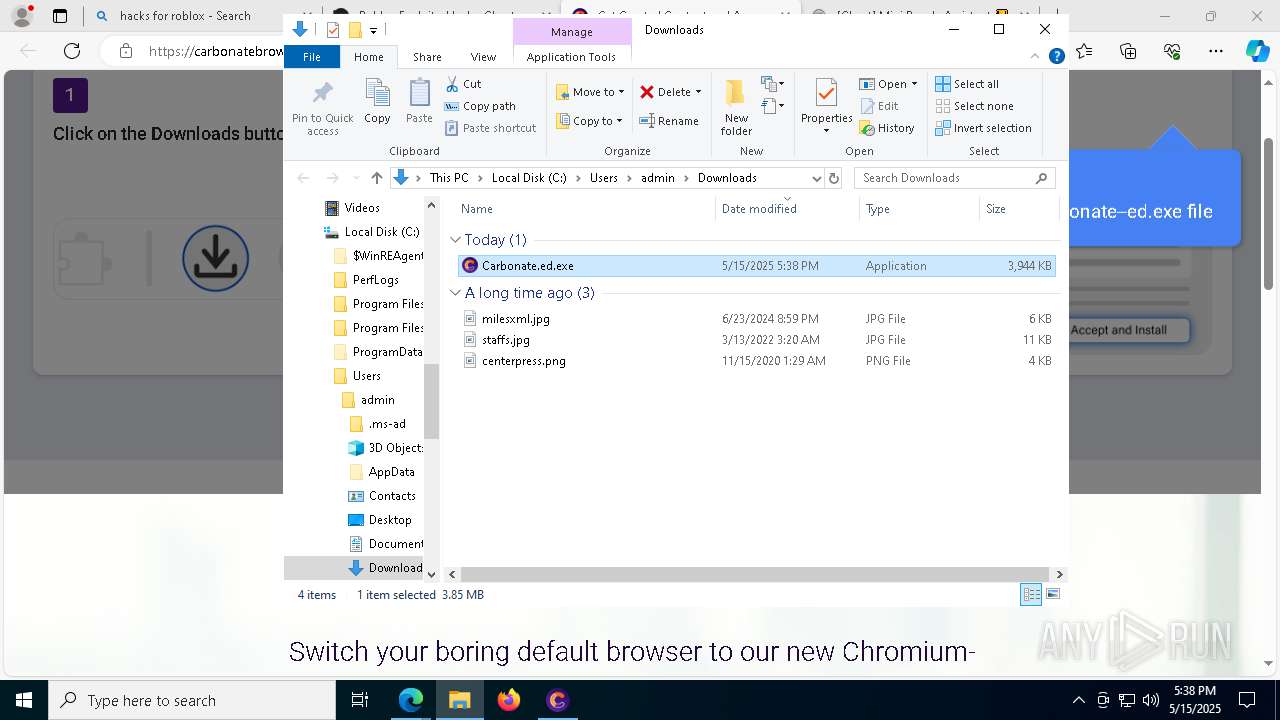The image size is (1280, 720).
Task: Switch to the View tab
Action: [x=483, y=57]
